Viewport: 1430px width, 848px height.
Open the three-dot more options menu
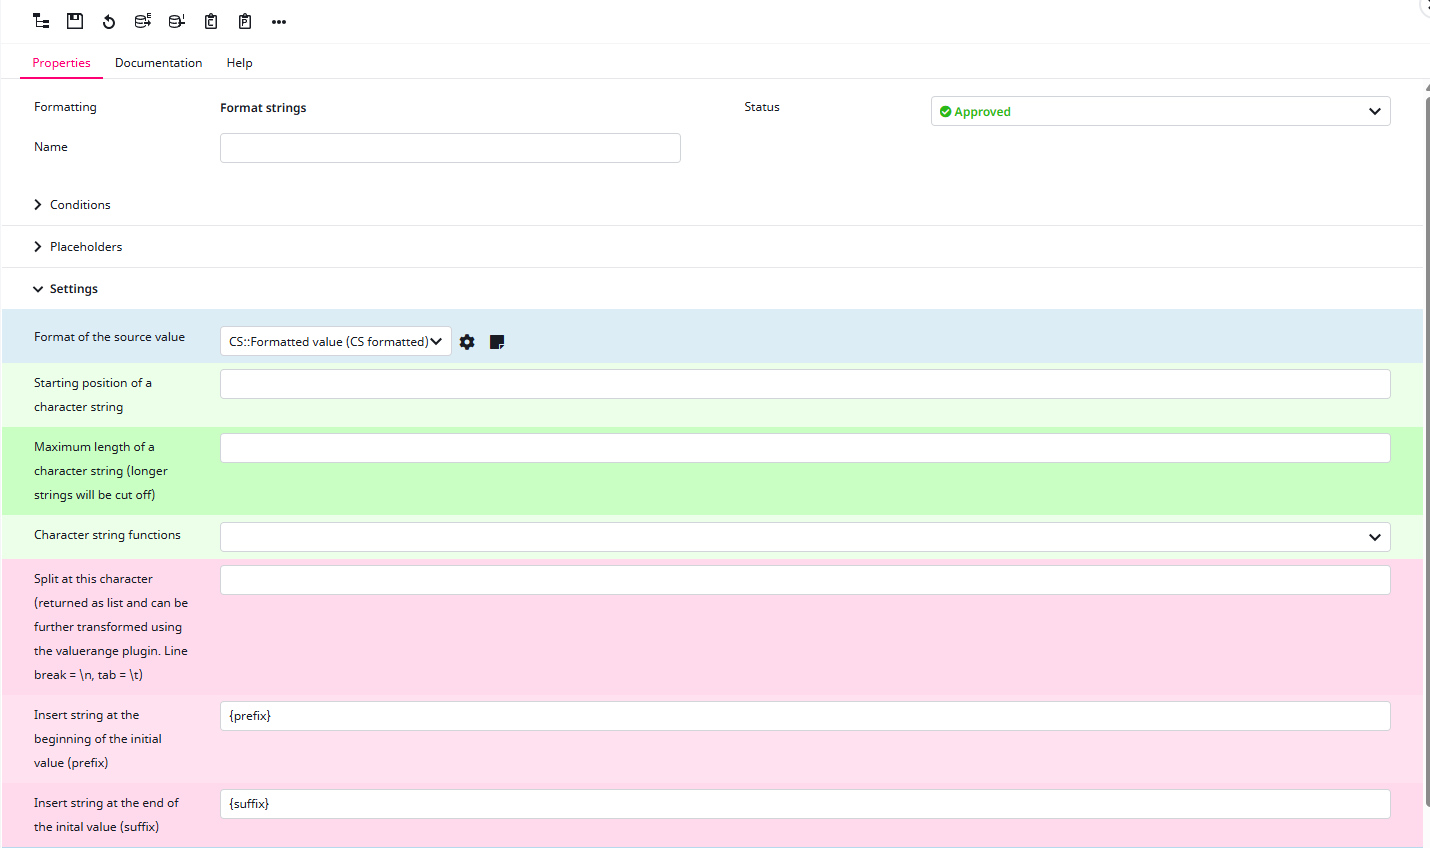279,21
